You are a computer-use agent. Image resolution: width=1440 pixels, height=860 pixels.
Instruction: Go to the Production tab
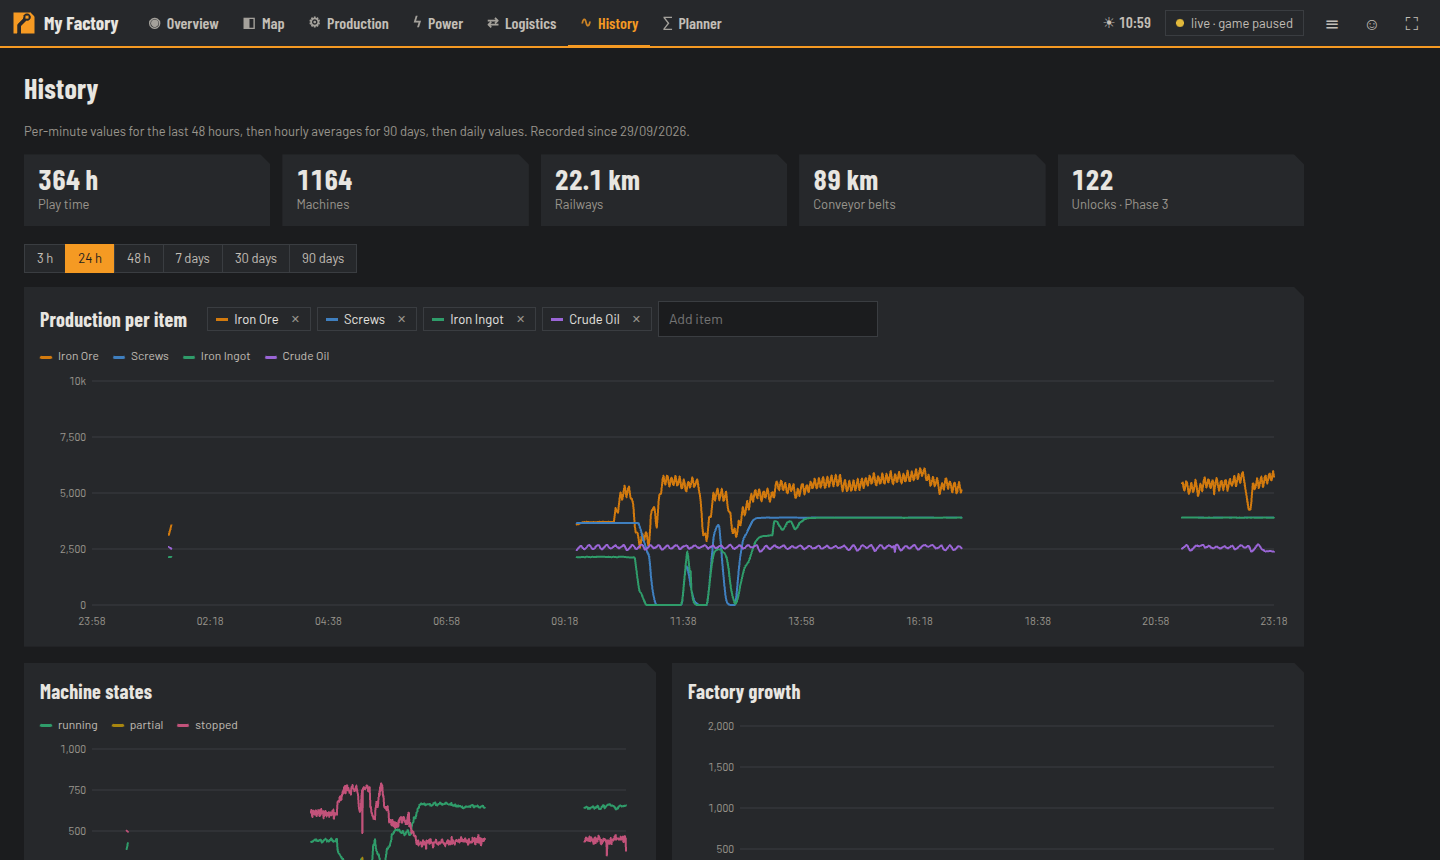349,24
